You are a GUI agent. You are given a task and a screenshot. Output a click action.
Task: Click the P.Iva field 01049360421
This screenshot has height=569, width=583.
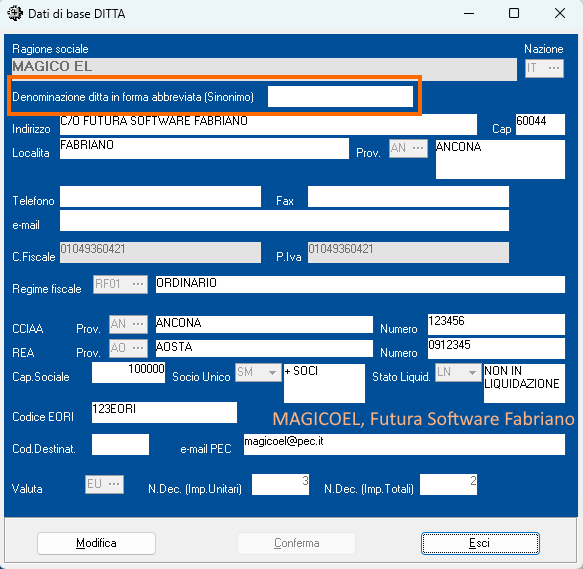point(408,253)
